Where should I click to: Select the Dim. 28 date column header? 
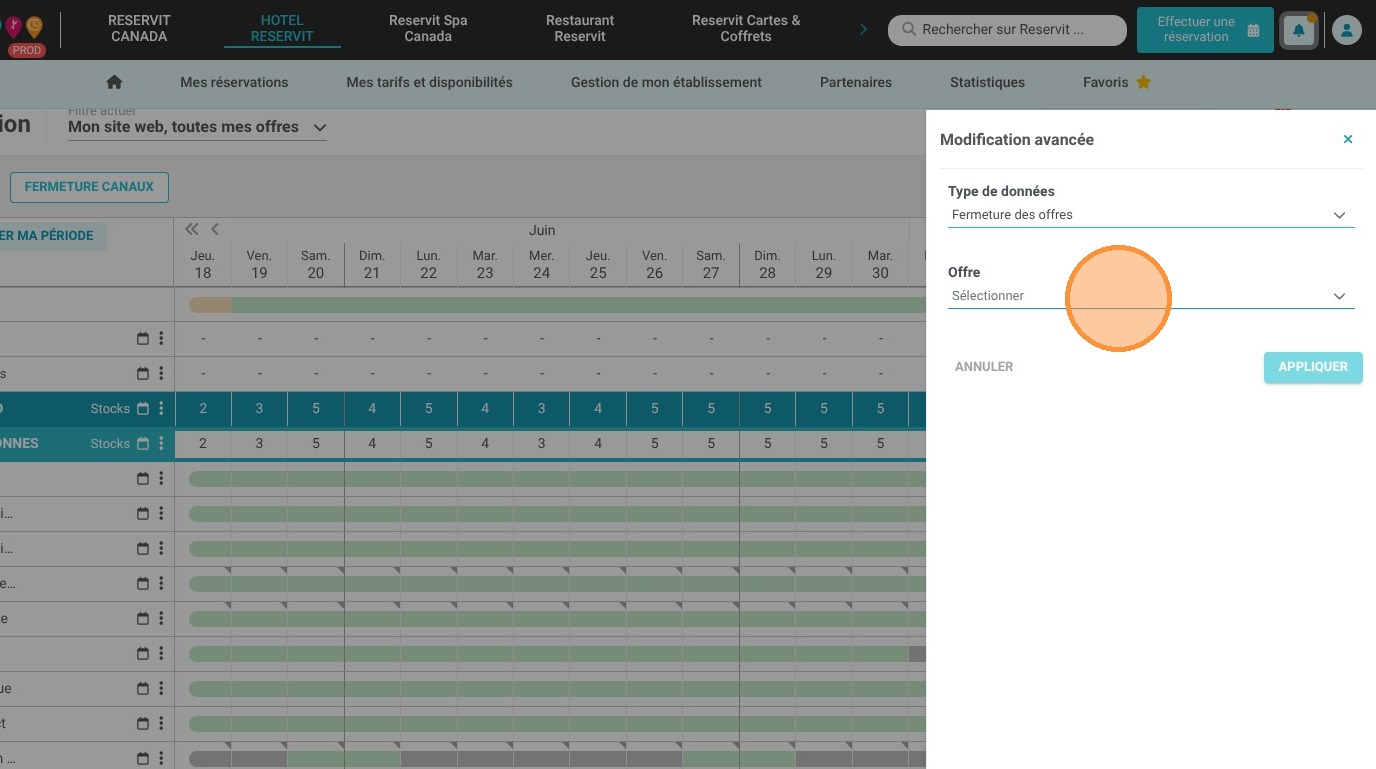pos(767,265)
